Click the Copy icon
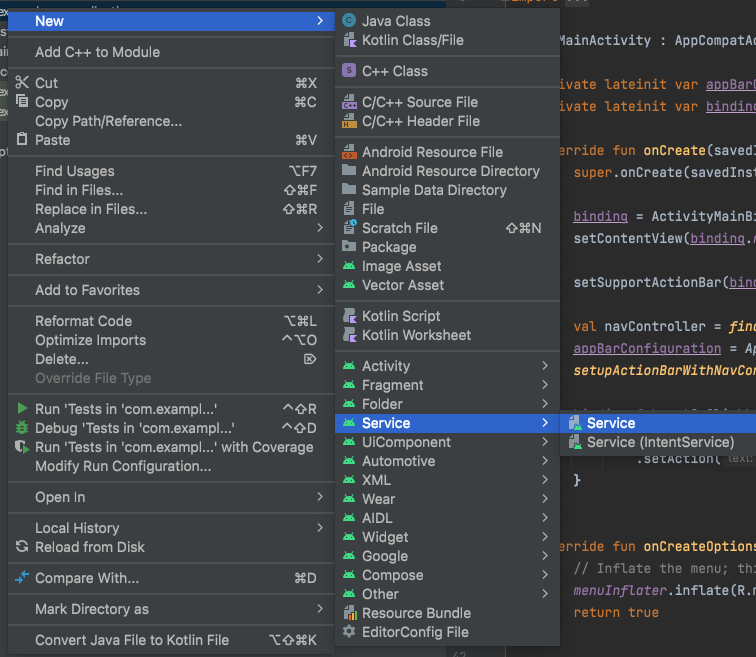The image size is (756, 657). tap(22, 101)
